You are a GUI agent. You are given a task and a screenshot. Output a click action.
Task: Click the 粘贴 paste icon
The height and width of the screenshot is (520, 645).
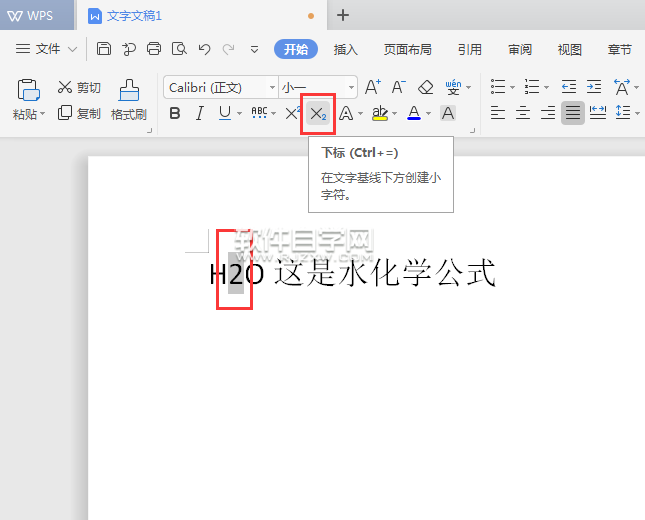(x=28, y=90)
